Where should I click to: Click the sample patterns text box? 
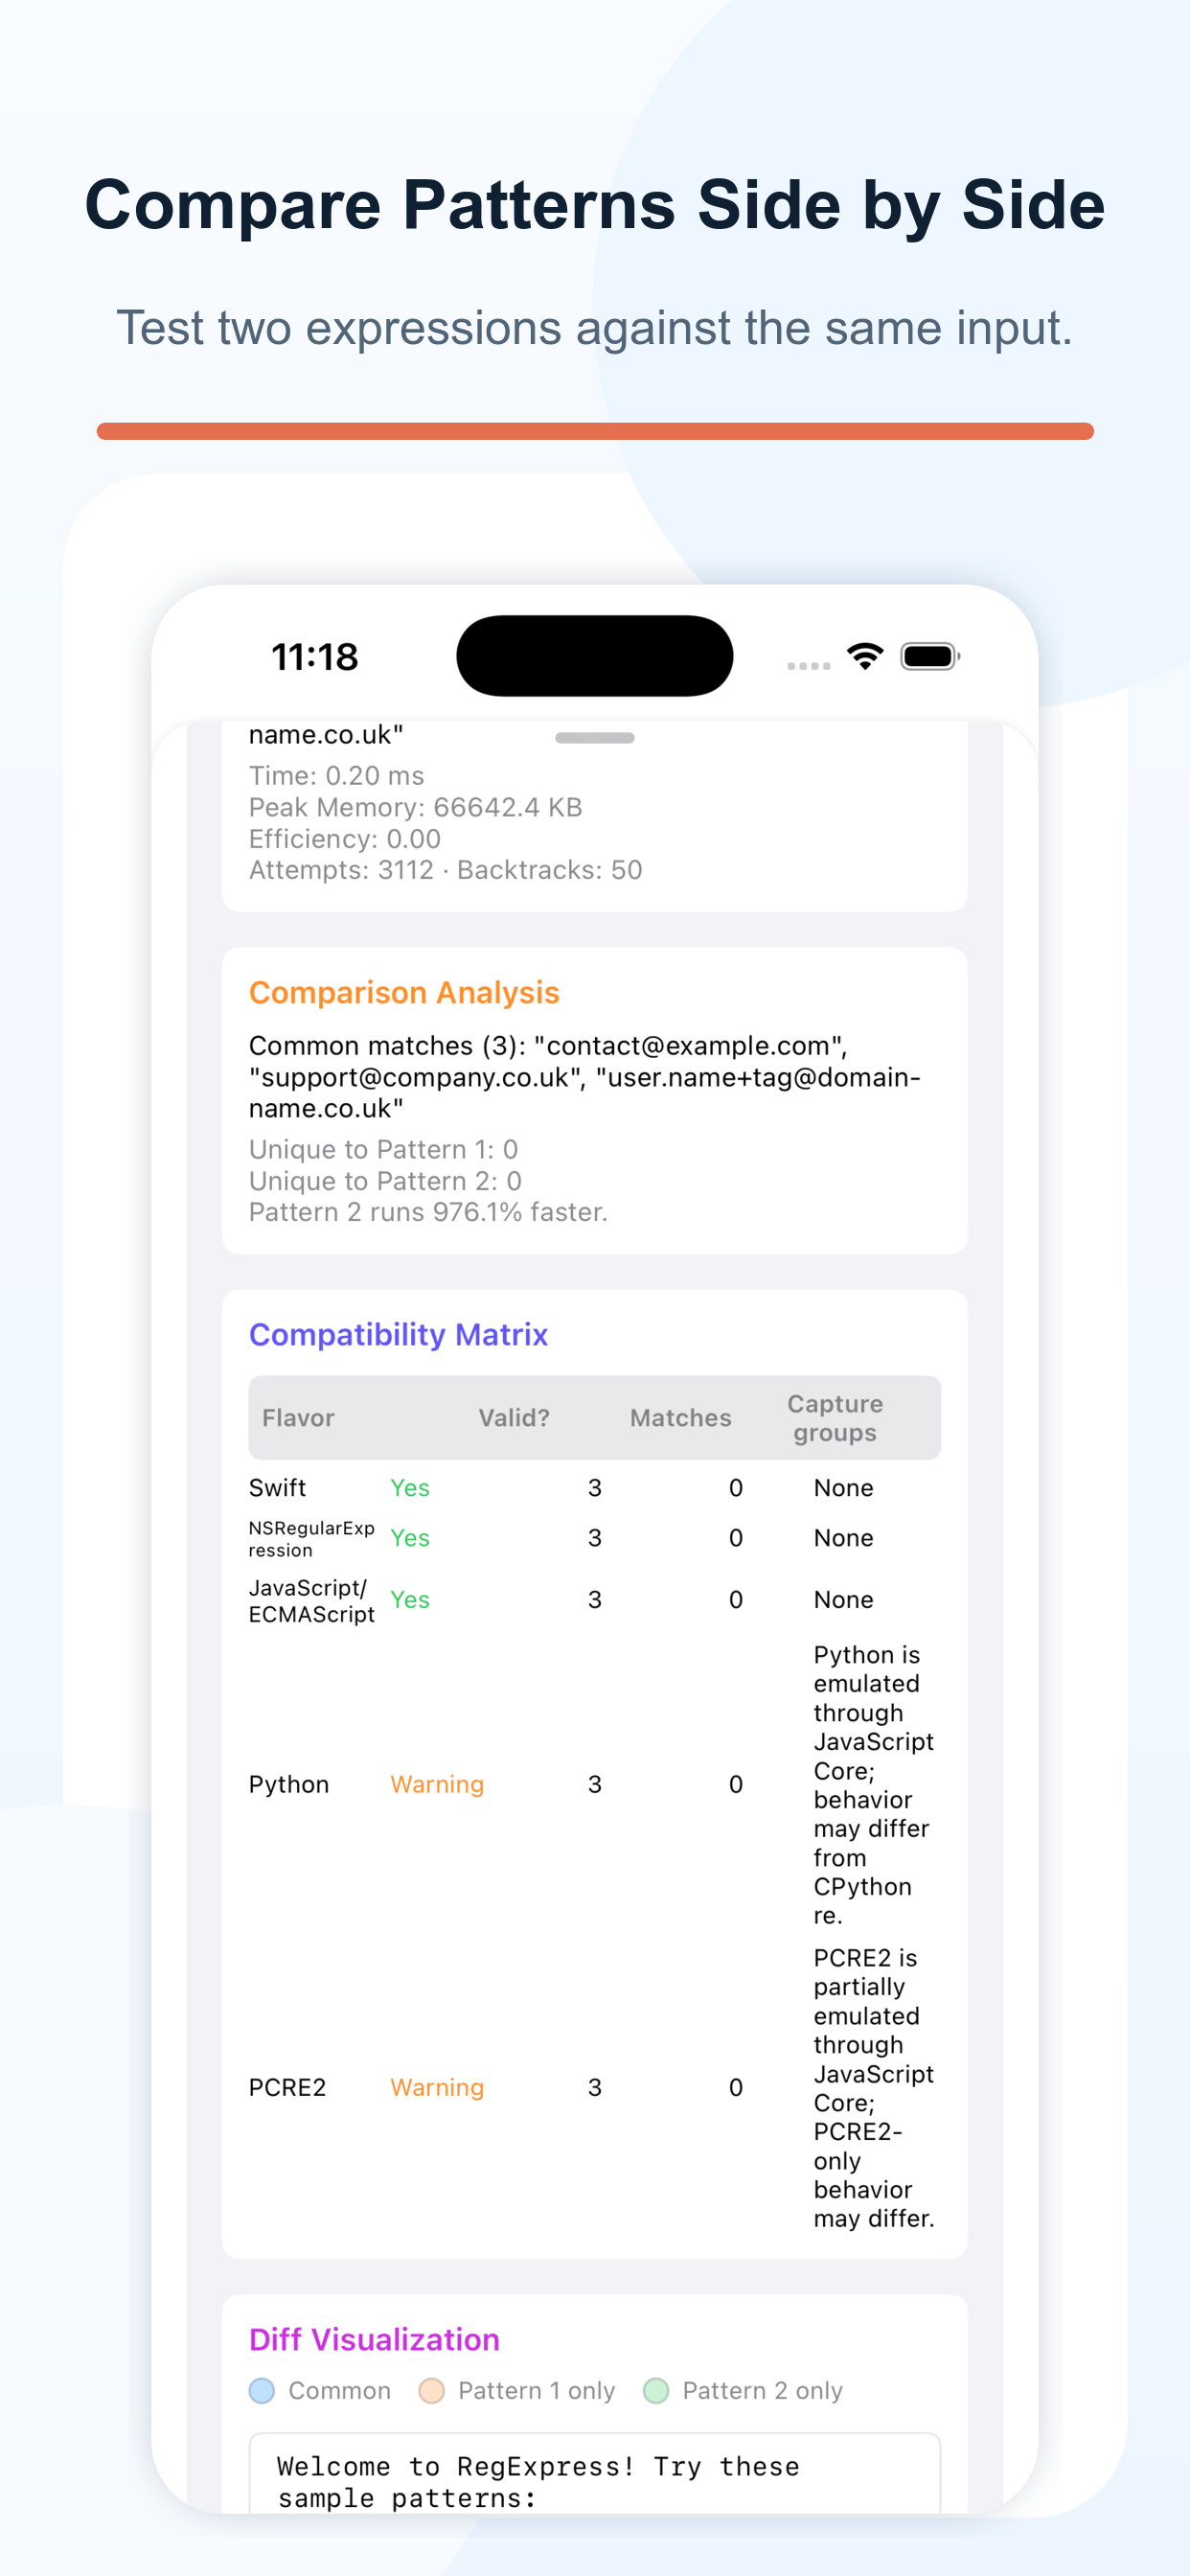[x=594, y=2474]
